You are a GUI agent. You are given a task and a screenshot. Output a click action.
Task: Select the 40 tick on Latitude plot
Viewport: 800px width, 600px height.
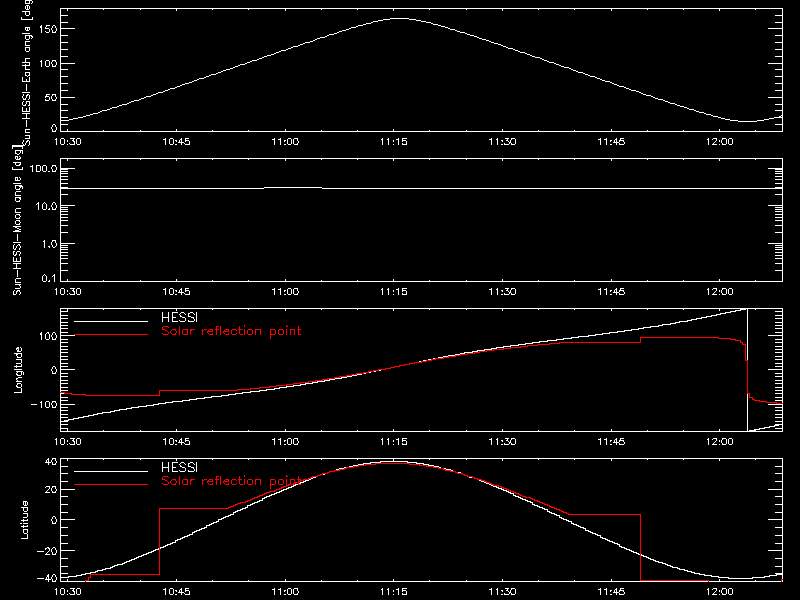[51, 462]
